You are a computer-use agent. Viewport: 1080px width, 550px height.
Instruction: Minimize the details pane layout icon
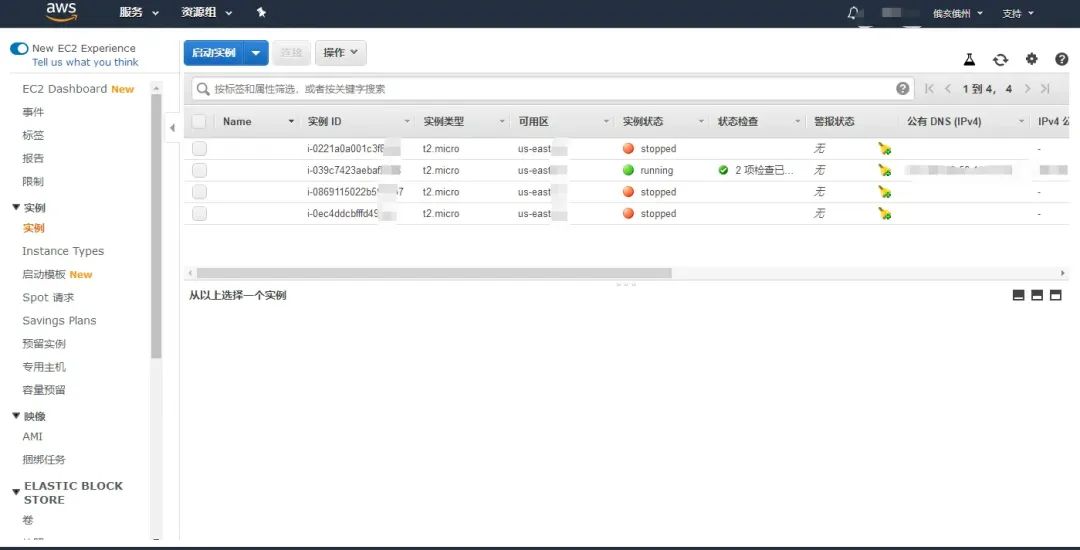[1019, 295]
